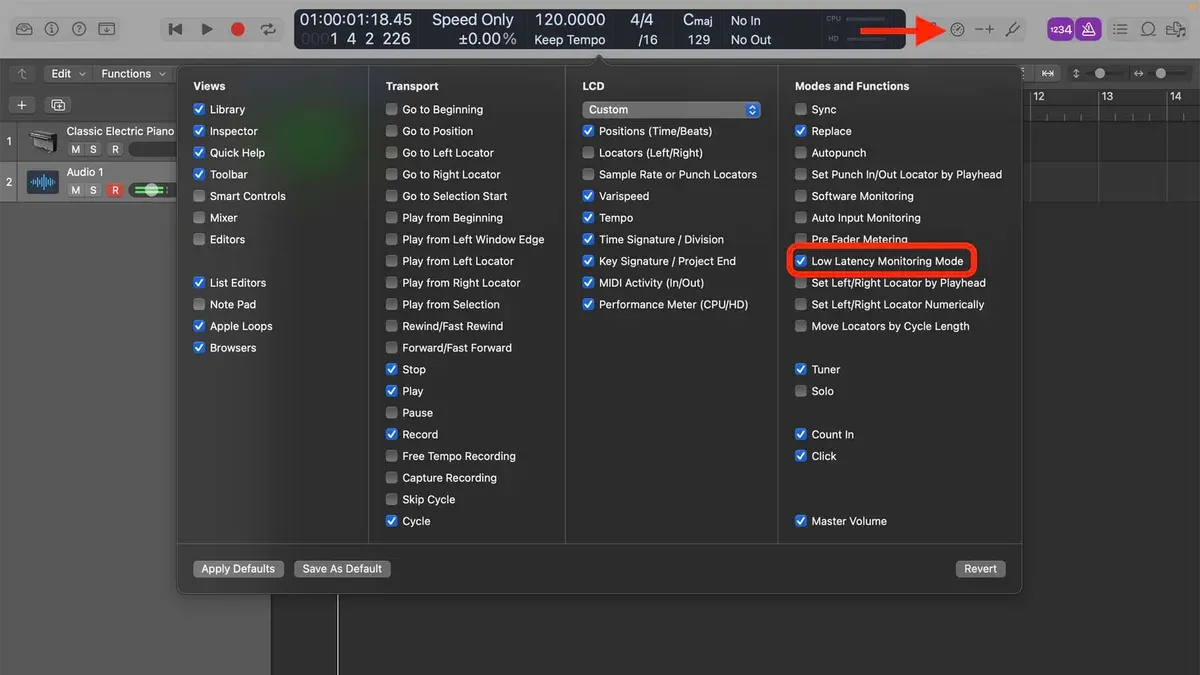Mute the Classic Electric Piano track

[x=76, y=149]
